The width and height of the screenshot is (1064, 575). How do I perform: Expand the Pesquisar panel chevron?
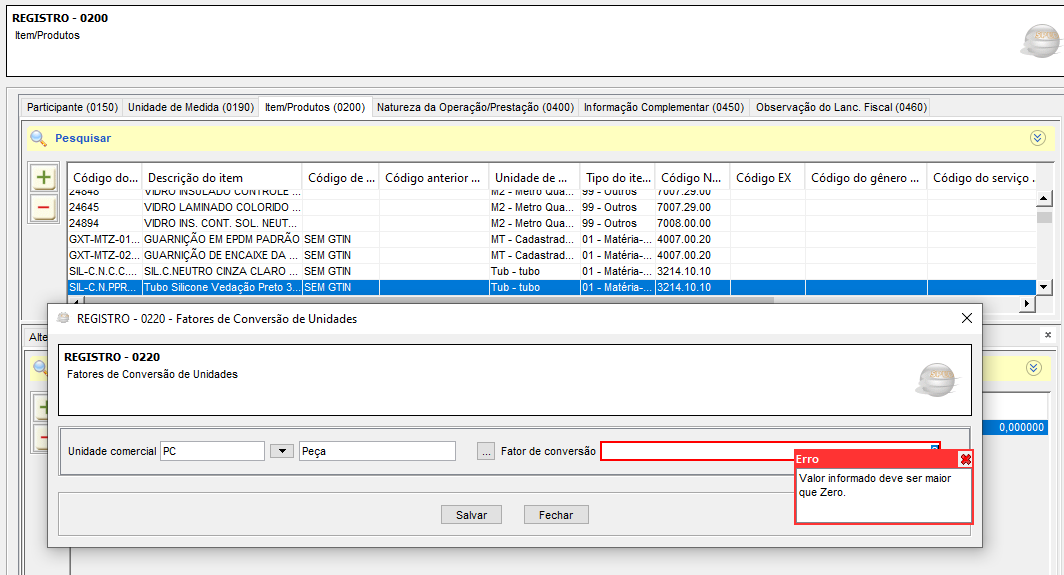(x=1037, y=138)
